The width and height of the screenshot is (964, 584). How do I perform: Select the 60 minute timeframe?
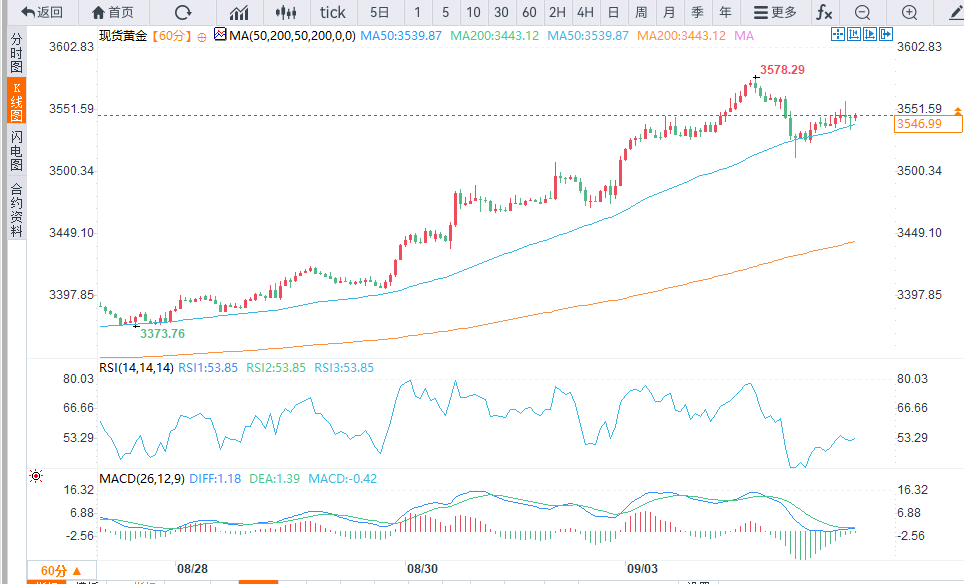[529, 12]
